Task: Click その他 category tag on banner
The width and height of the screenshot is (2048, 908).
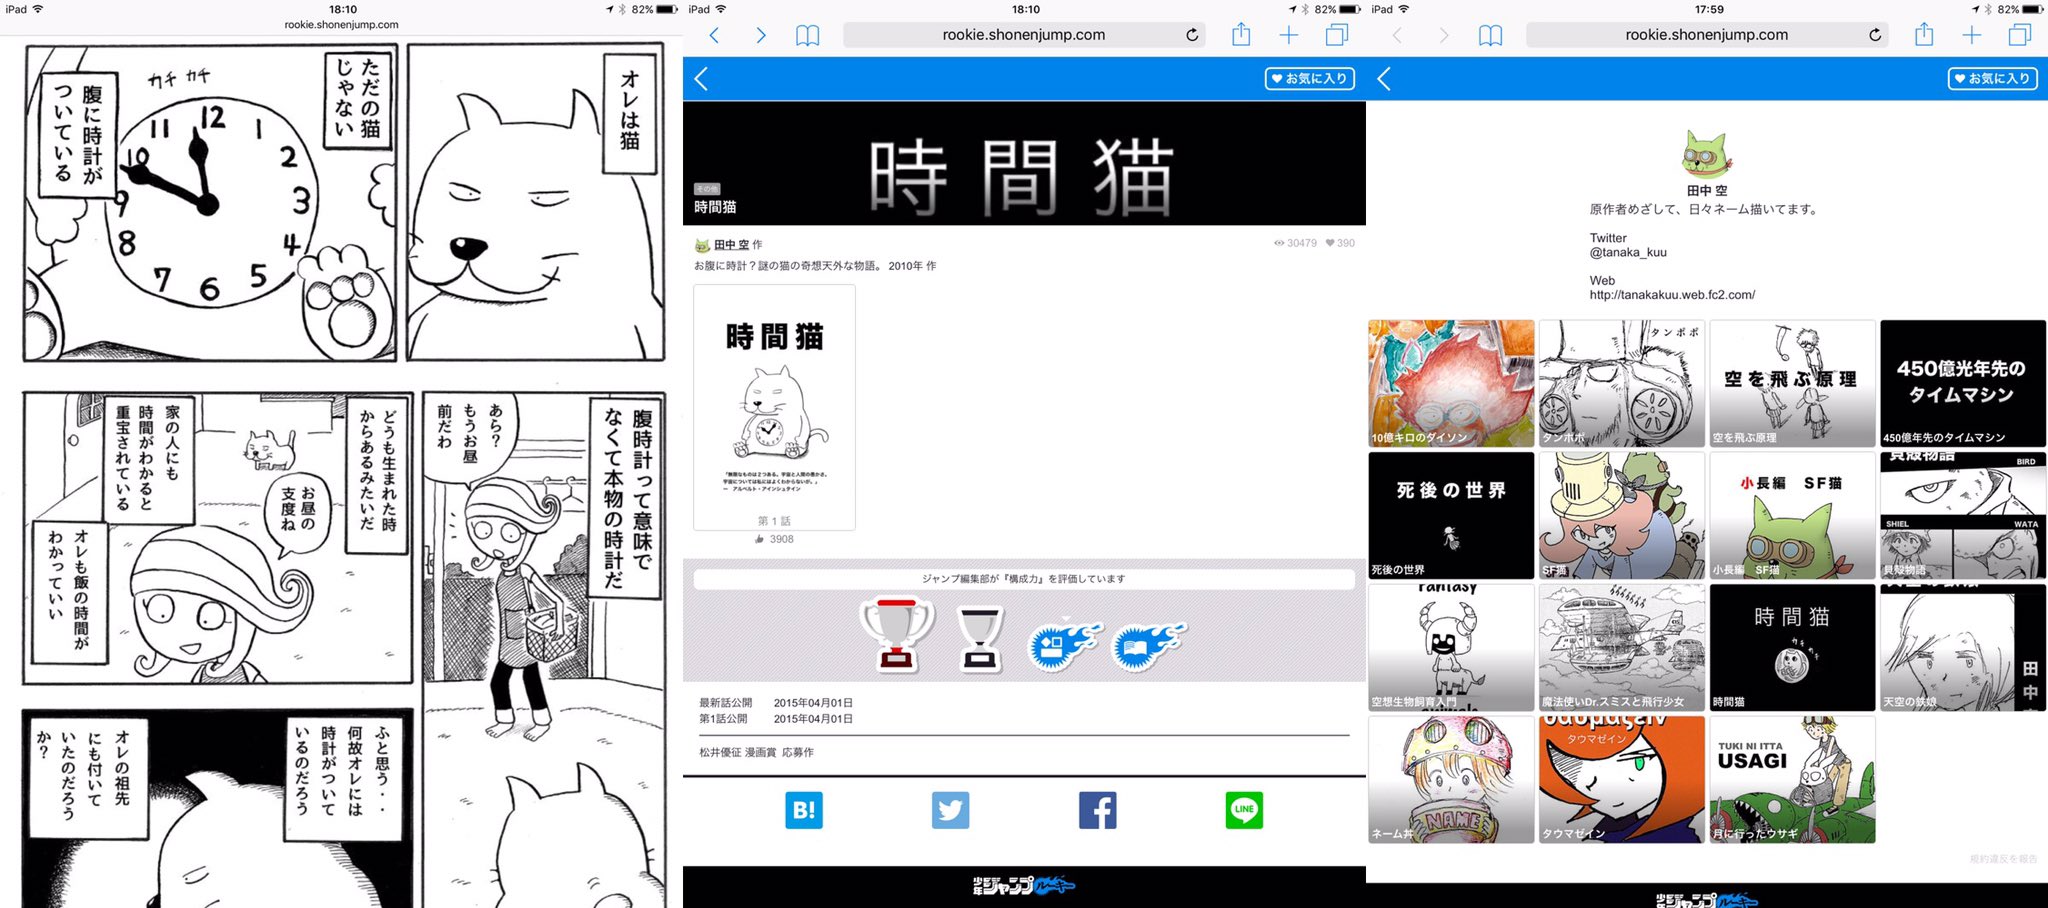Action: click(x=707, y=189)
